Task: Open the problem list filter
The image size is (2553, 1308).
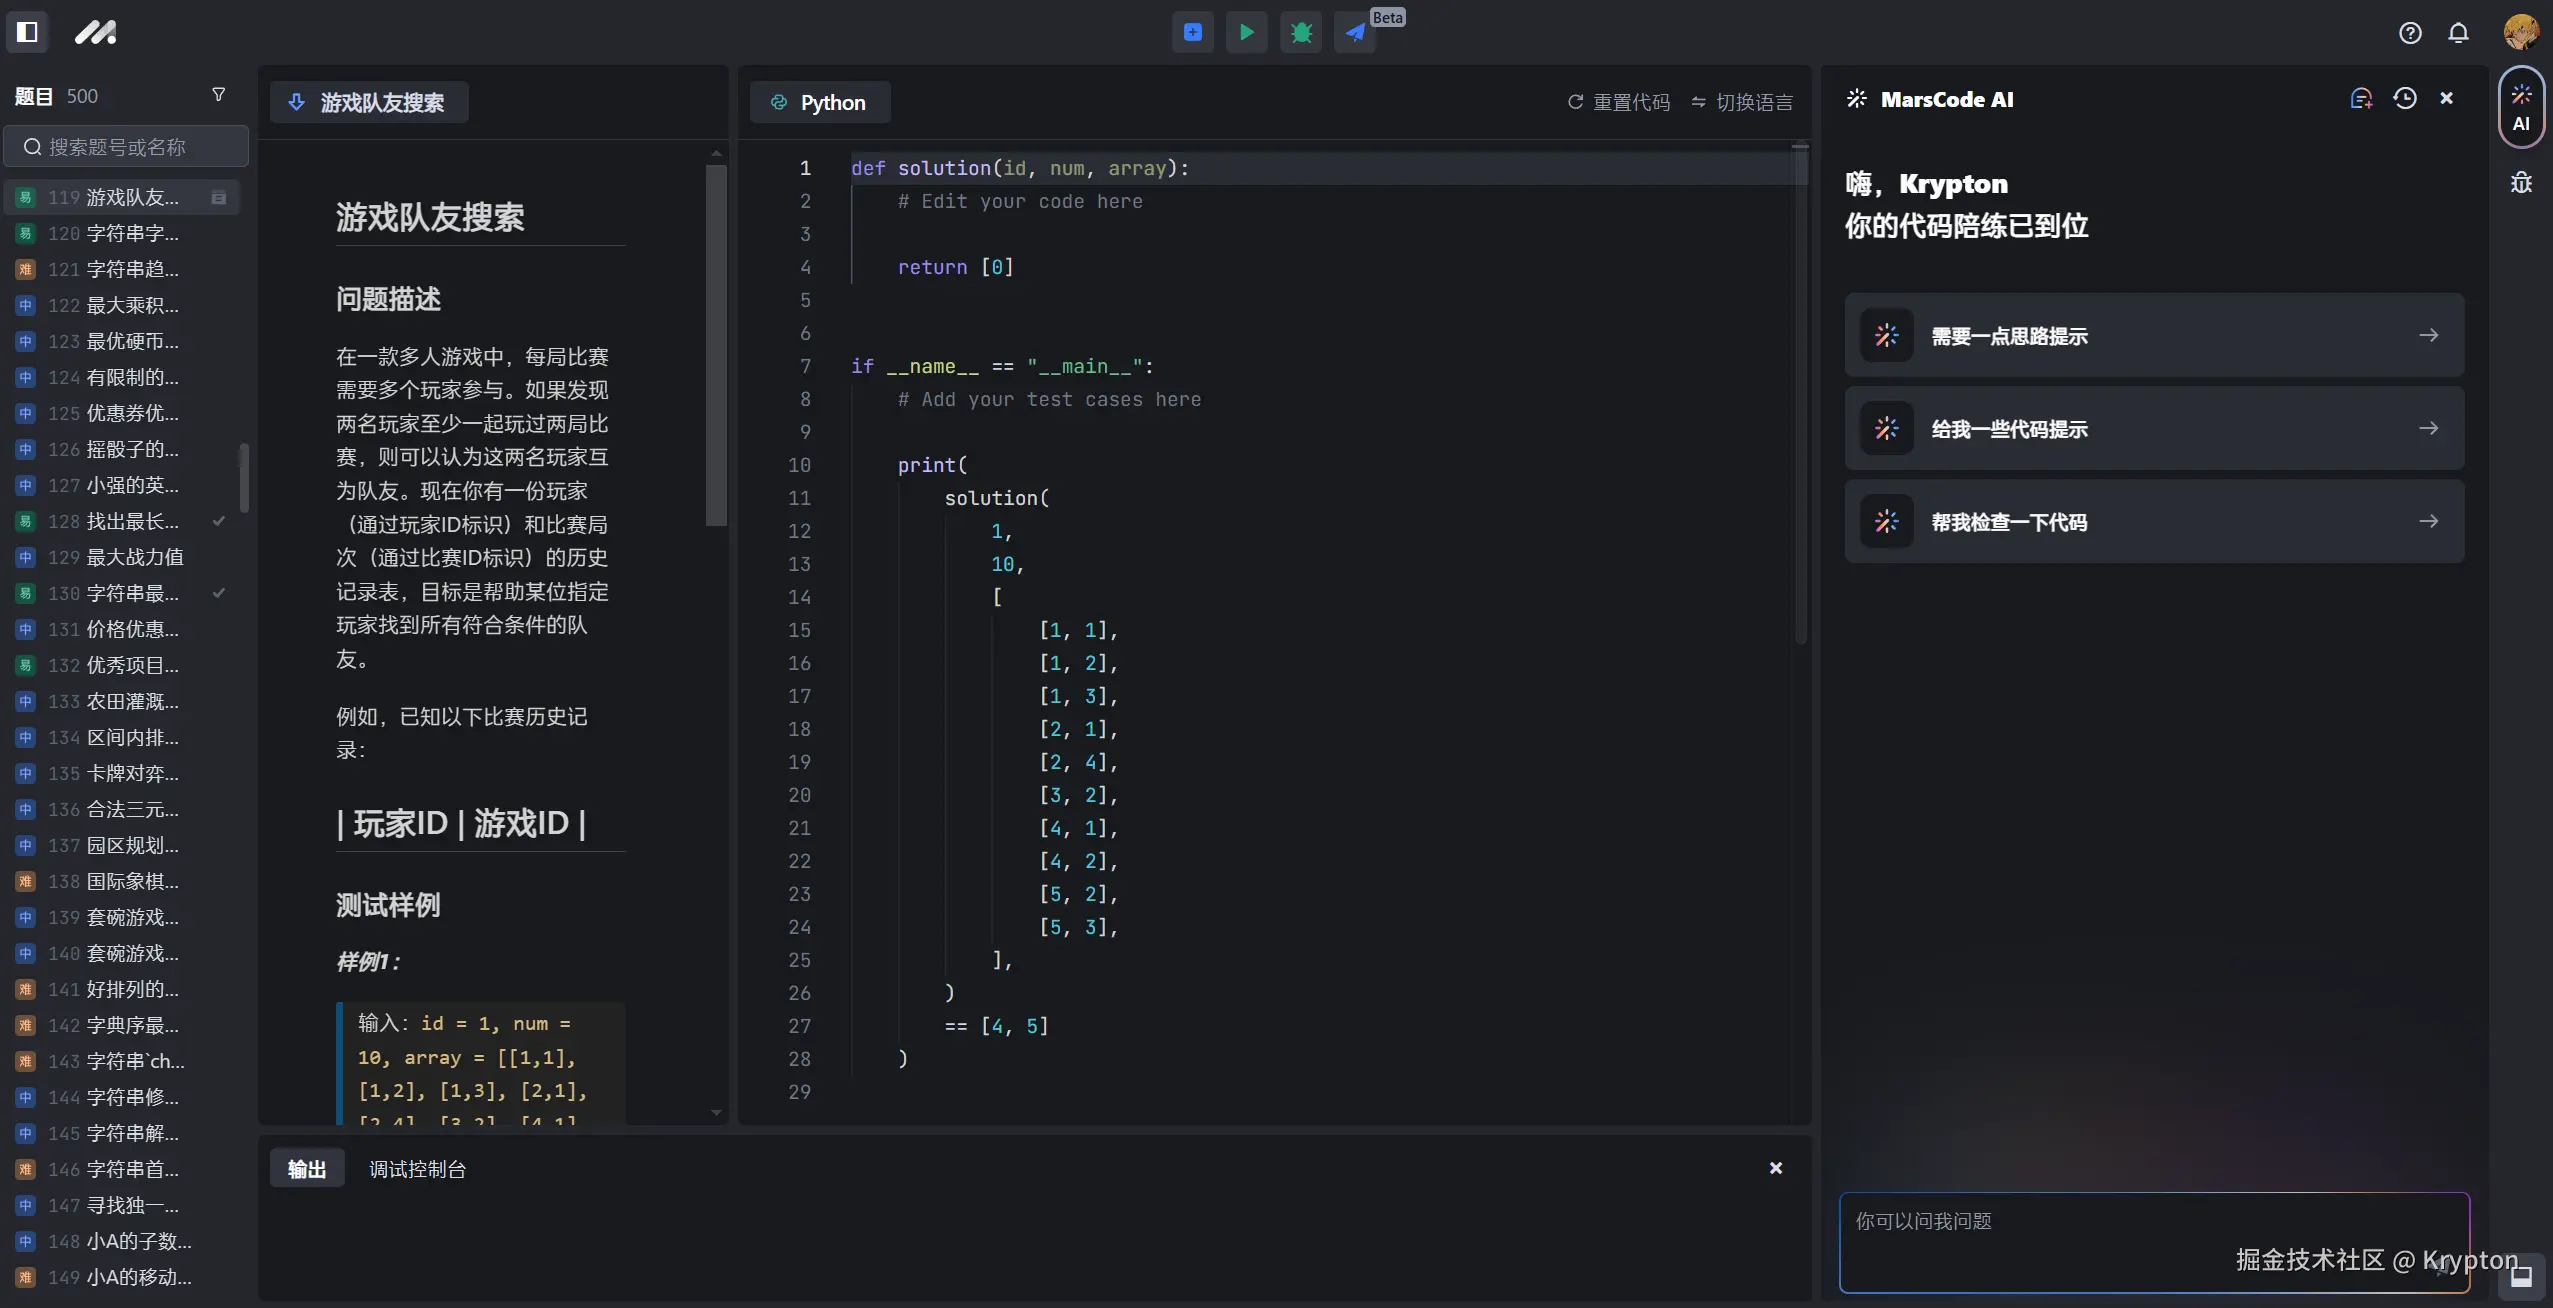Action: point(219,95)
